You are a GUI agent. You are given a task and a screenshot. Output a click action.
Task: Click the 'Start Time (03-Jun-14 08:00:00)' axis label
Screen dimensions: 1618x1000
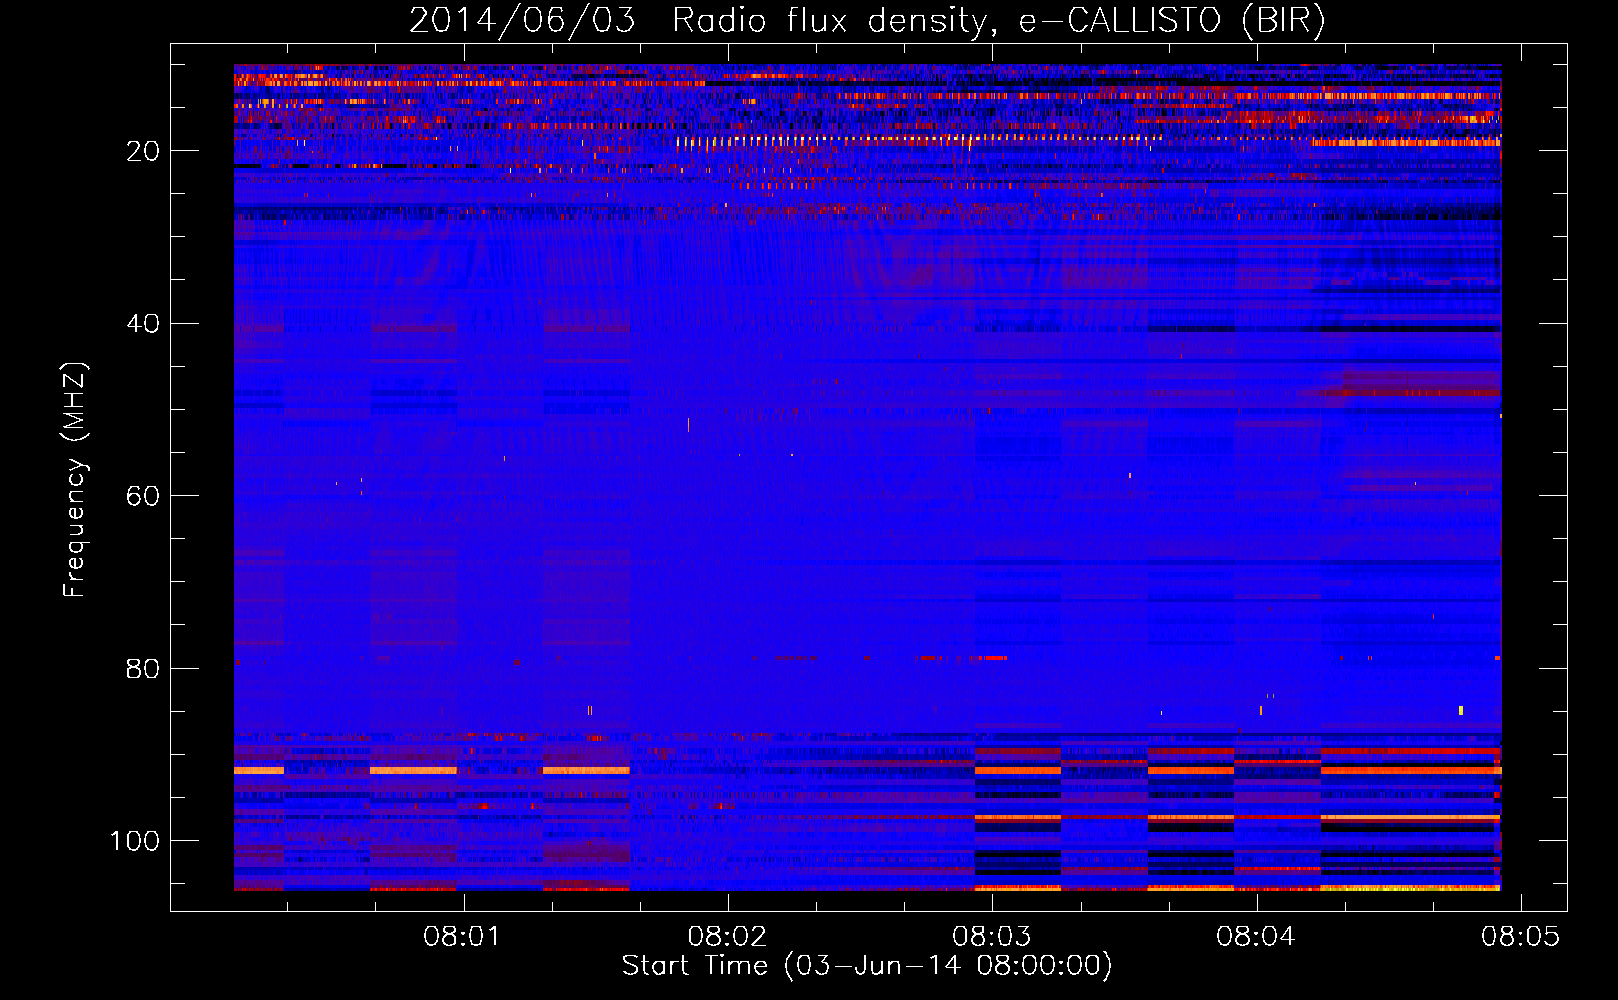click(x=866, y=966)
